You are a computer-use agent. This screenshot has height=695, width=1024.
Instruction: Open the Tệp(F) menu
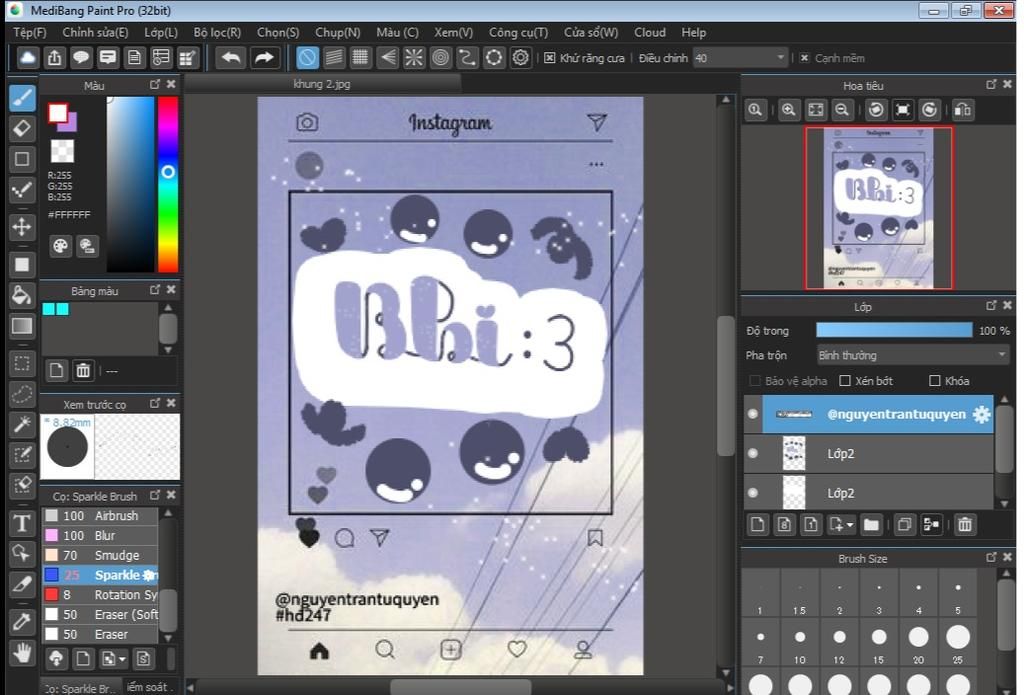(30, 32)
